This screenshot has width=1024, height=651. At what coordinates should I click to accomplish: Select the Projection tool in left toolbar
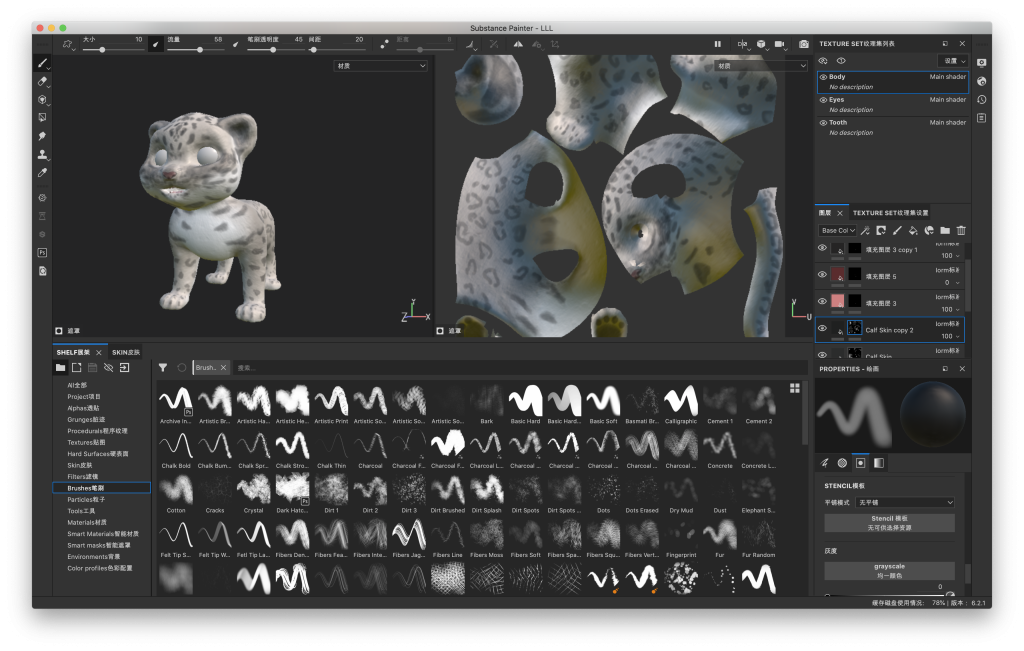(42, 100)
